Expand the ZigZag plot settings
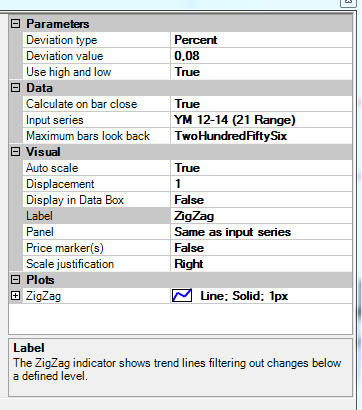 (15, 296)
